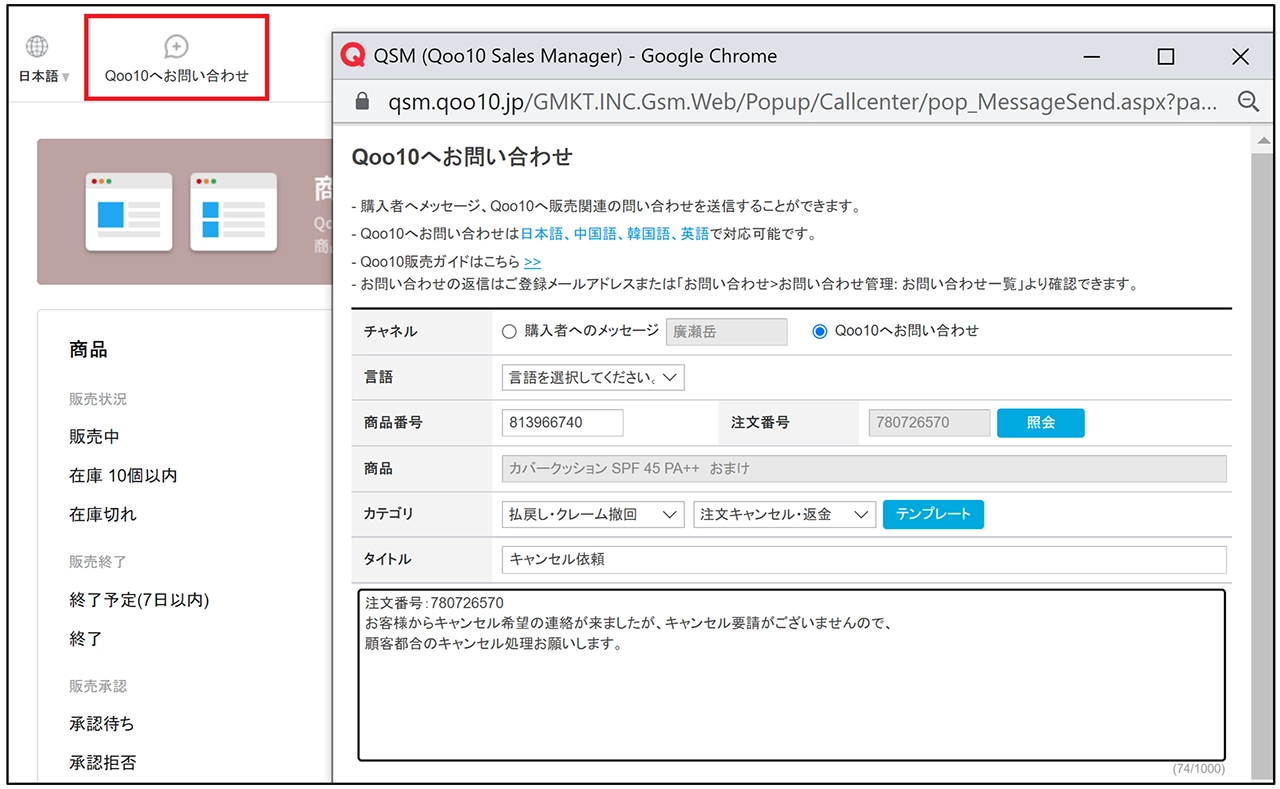Click the 注文番号 field showing 780726570
The image size is (1280, 789).
click(929, 423)
